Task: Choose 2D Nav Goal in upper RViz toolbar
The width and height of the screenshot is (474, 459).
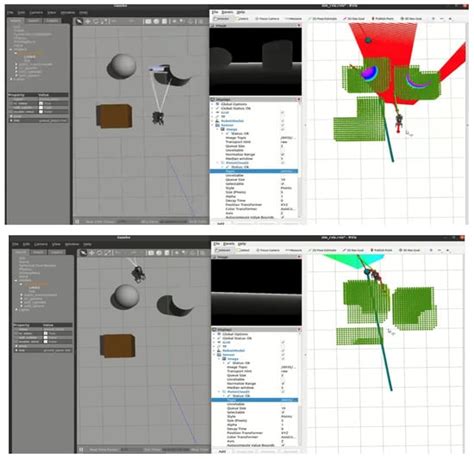Action: (x=354, y=19)
